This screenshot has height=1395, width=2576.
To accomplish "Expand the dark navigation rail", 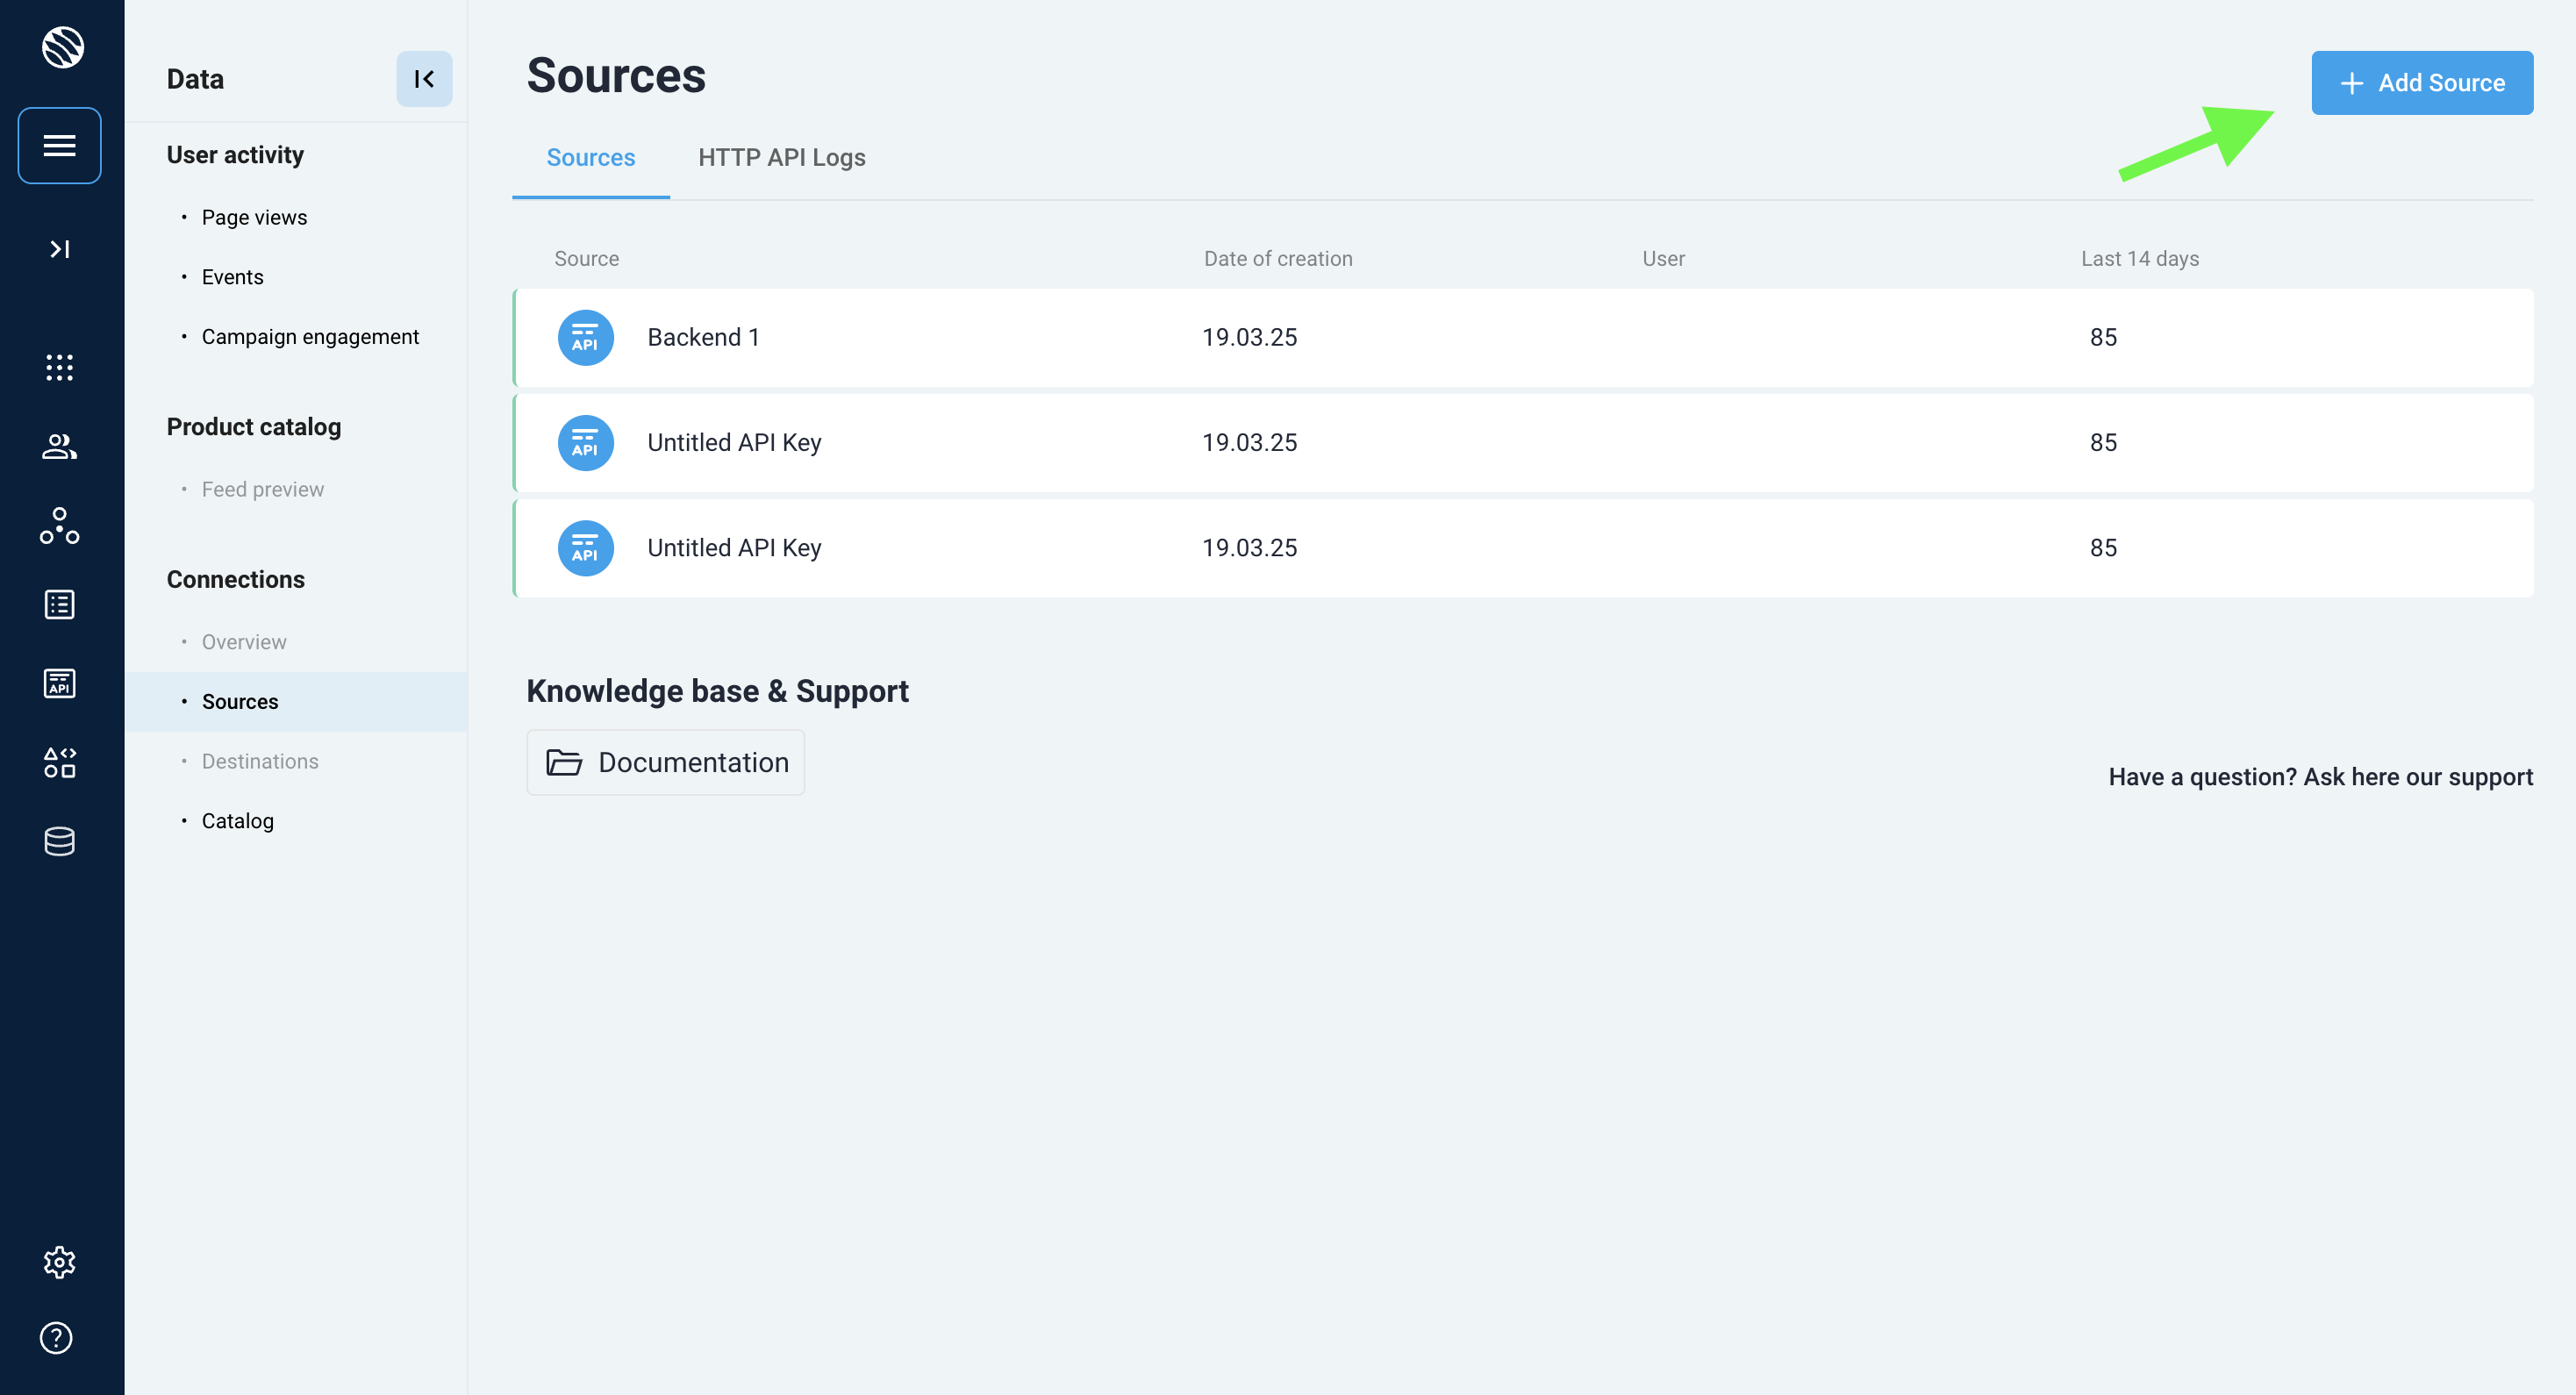I will pos(59,249).
